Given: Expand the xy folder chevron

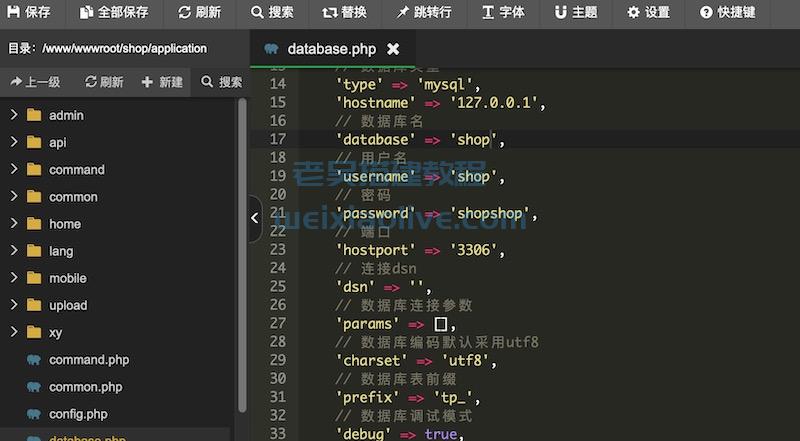Looking at the screenshot, I should pyautogui.click(x=14, y=332).
